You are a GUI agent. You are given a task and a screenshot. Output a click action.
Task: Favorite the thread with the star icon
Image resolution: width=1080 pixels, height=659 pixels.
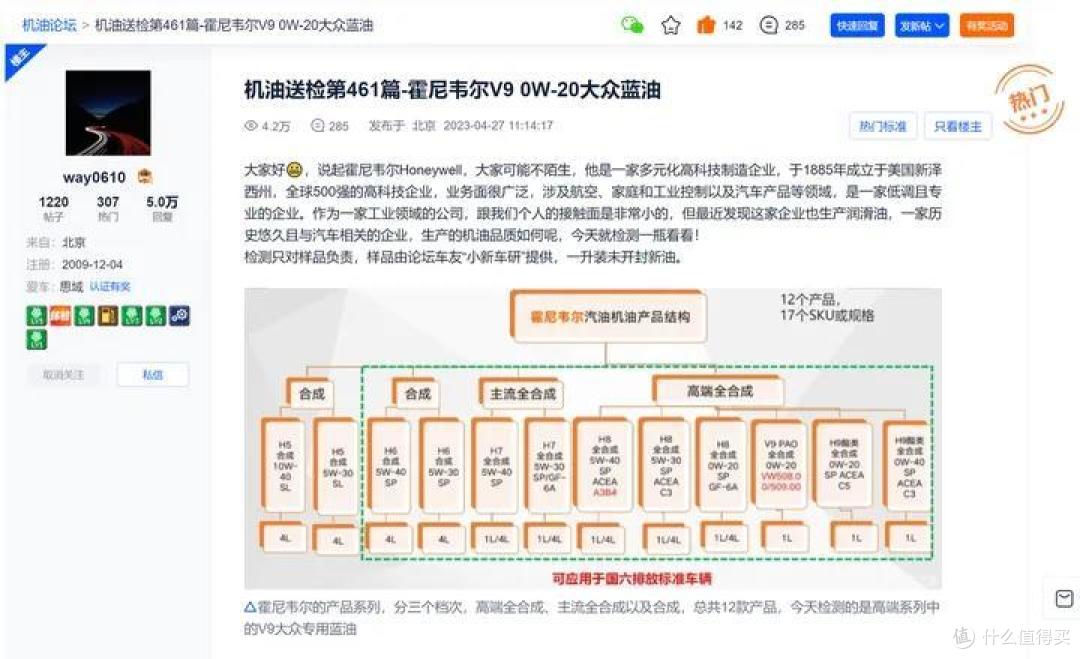670,25
